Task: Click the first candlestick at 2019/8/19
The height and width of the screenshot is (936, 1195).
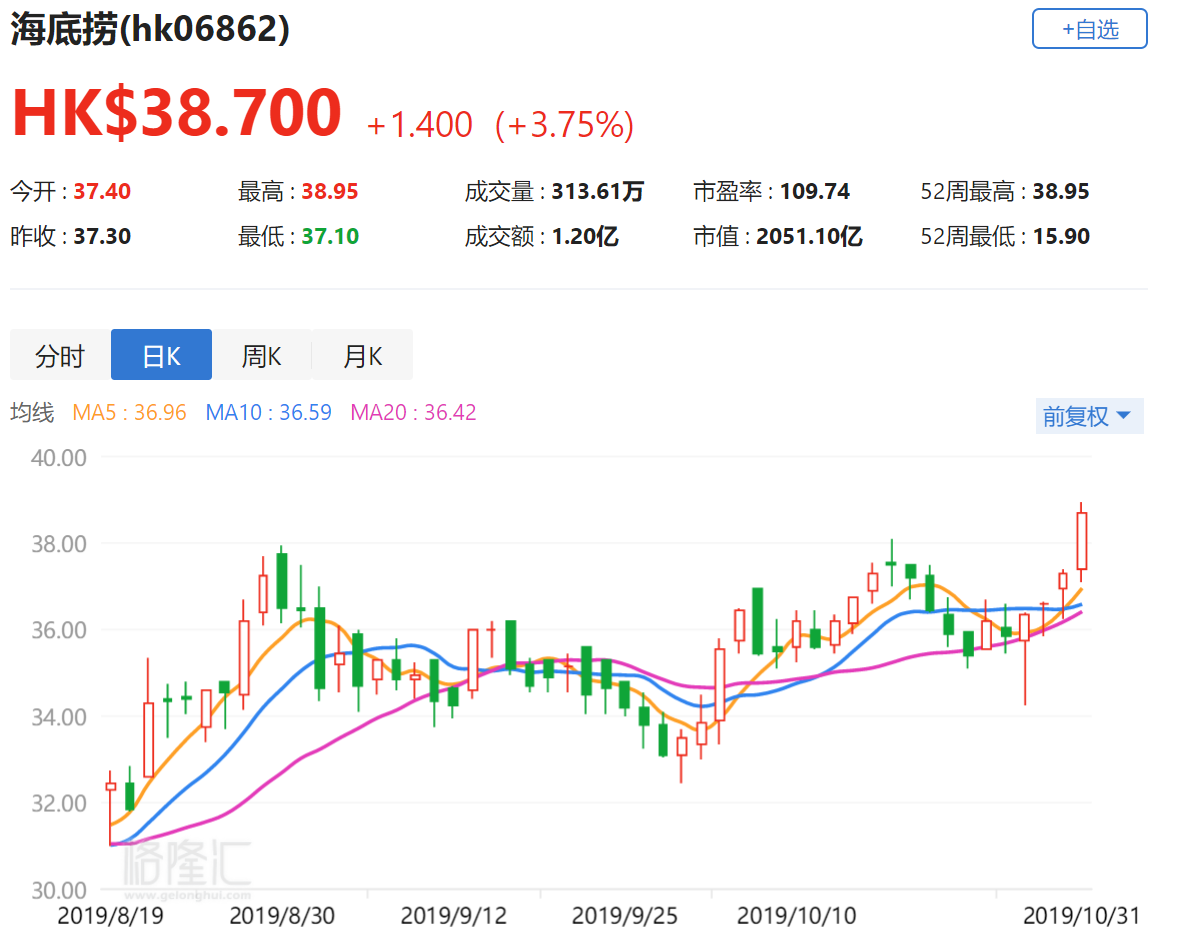Action: point(110,787)
